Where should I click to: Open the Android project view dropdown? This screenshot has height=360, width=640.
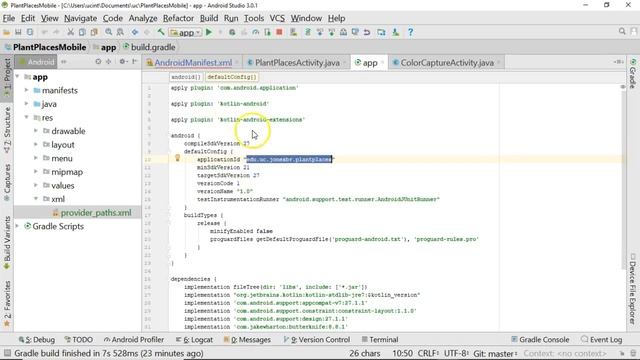pyautogui.click(x=36, y=62)
